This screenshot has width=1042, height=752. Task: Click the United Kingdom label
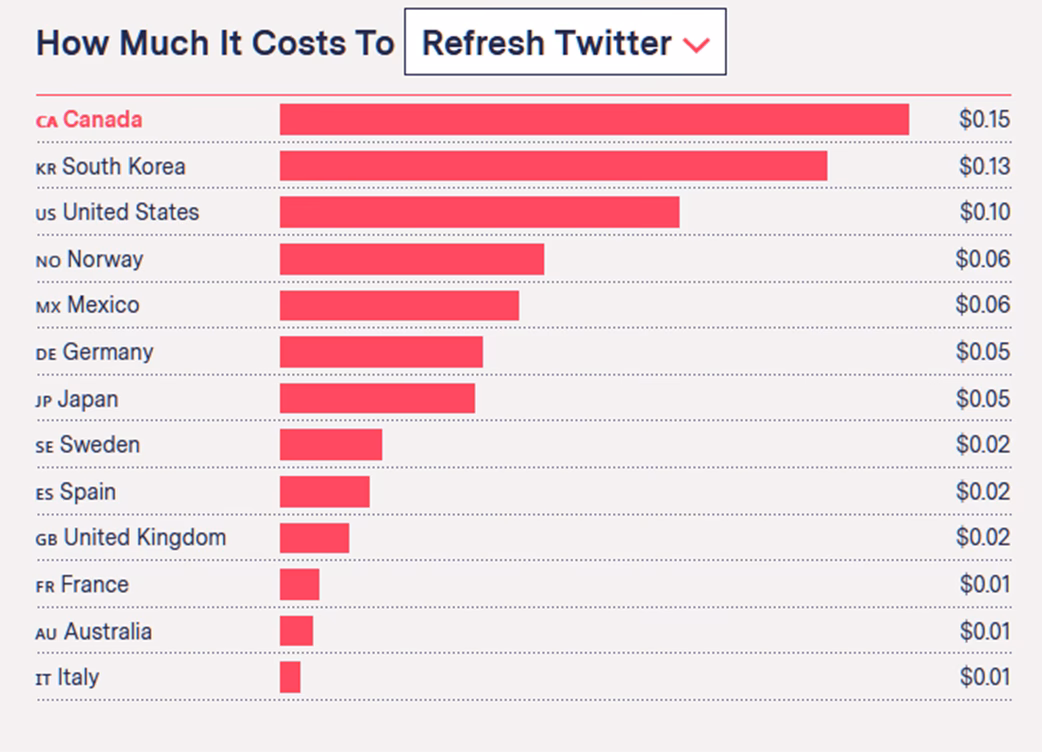pyautogui.click(x=131, y=538)
